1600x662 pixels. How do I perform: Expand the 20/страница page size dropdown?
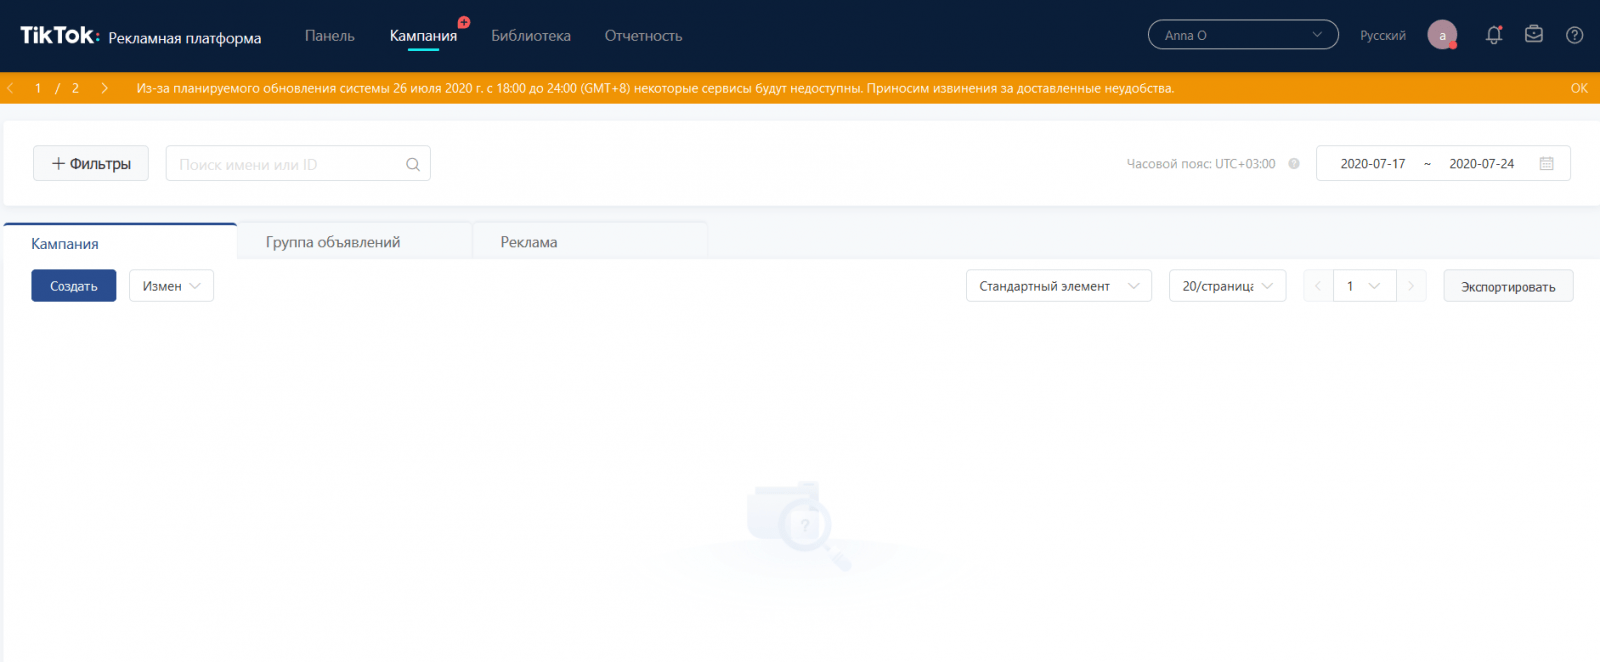pos(1227,286)
